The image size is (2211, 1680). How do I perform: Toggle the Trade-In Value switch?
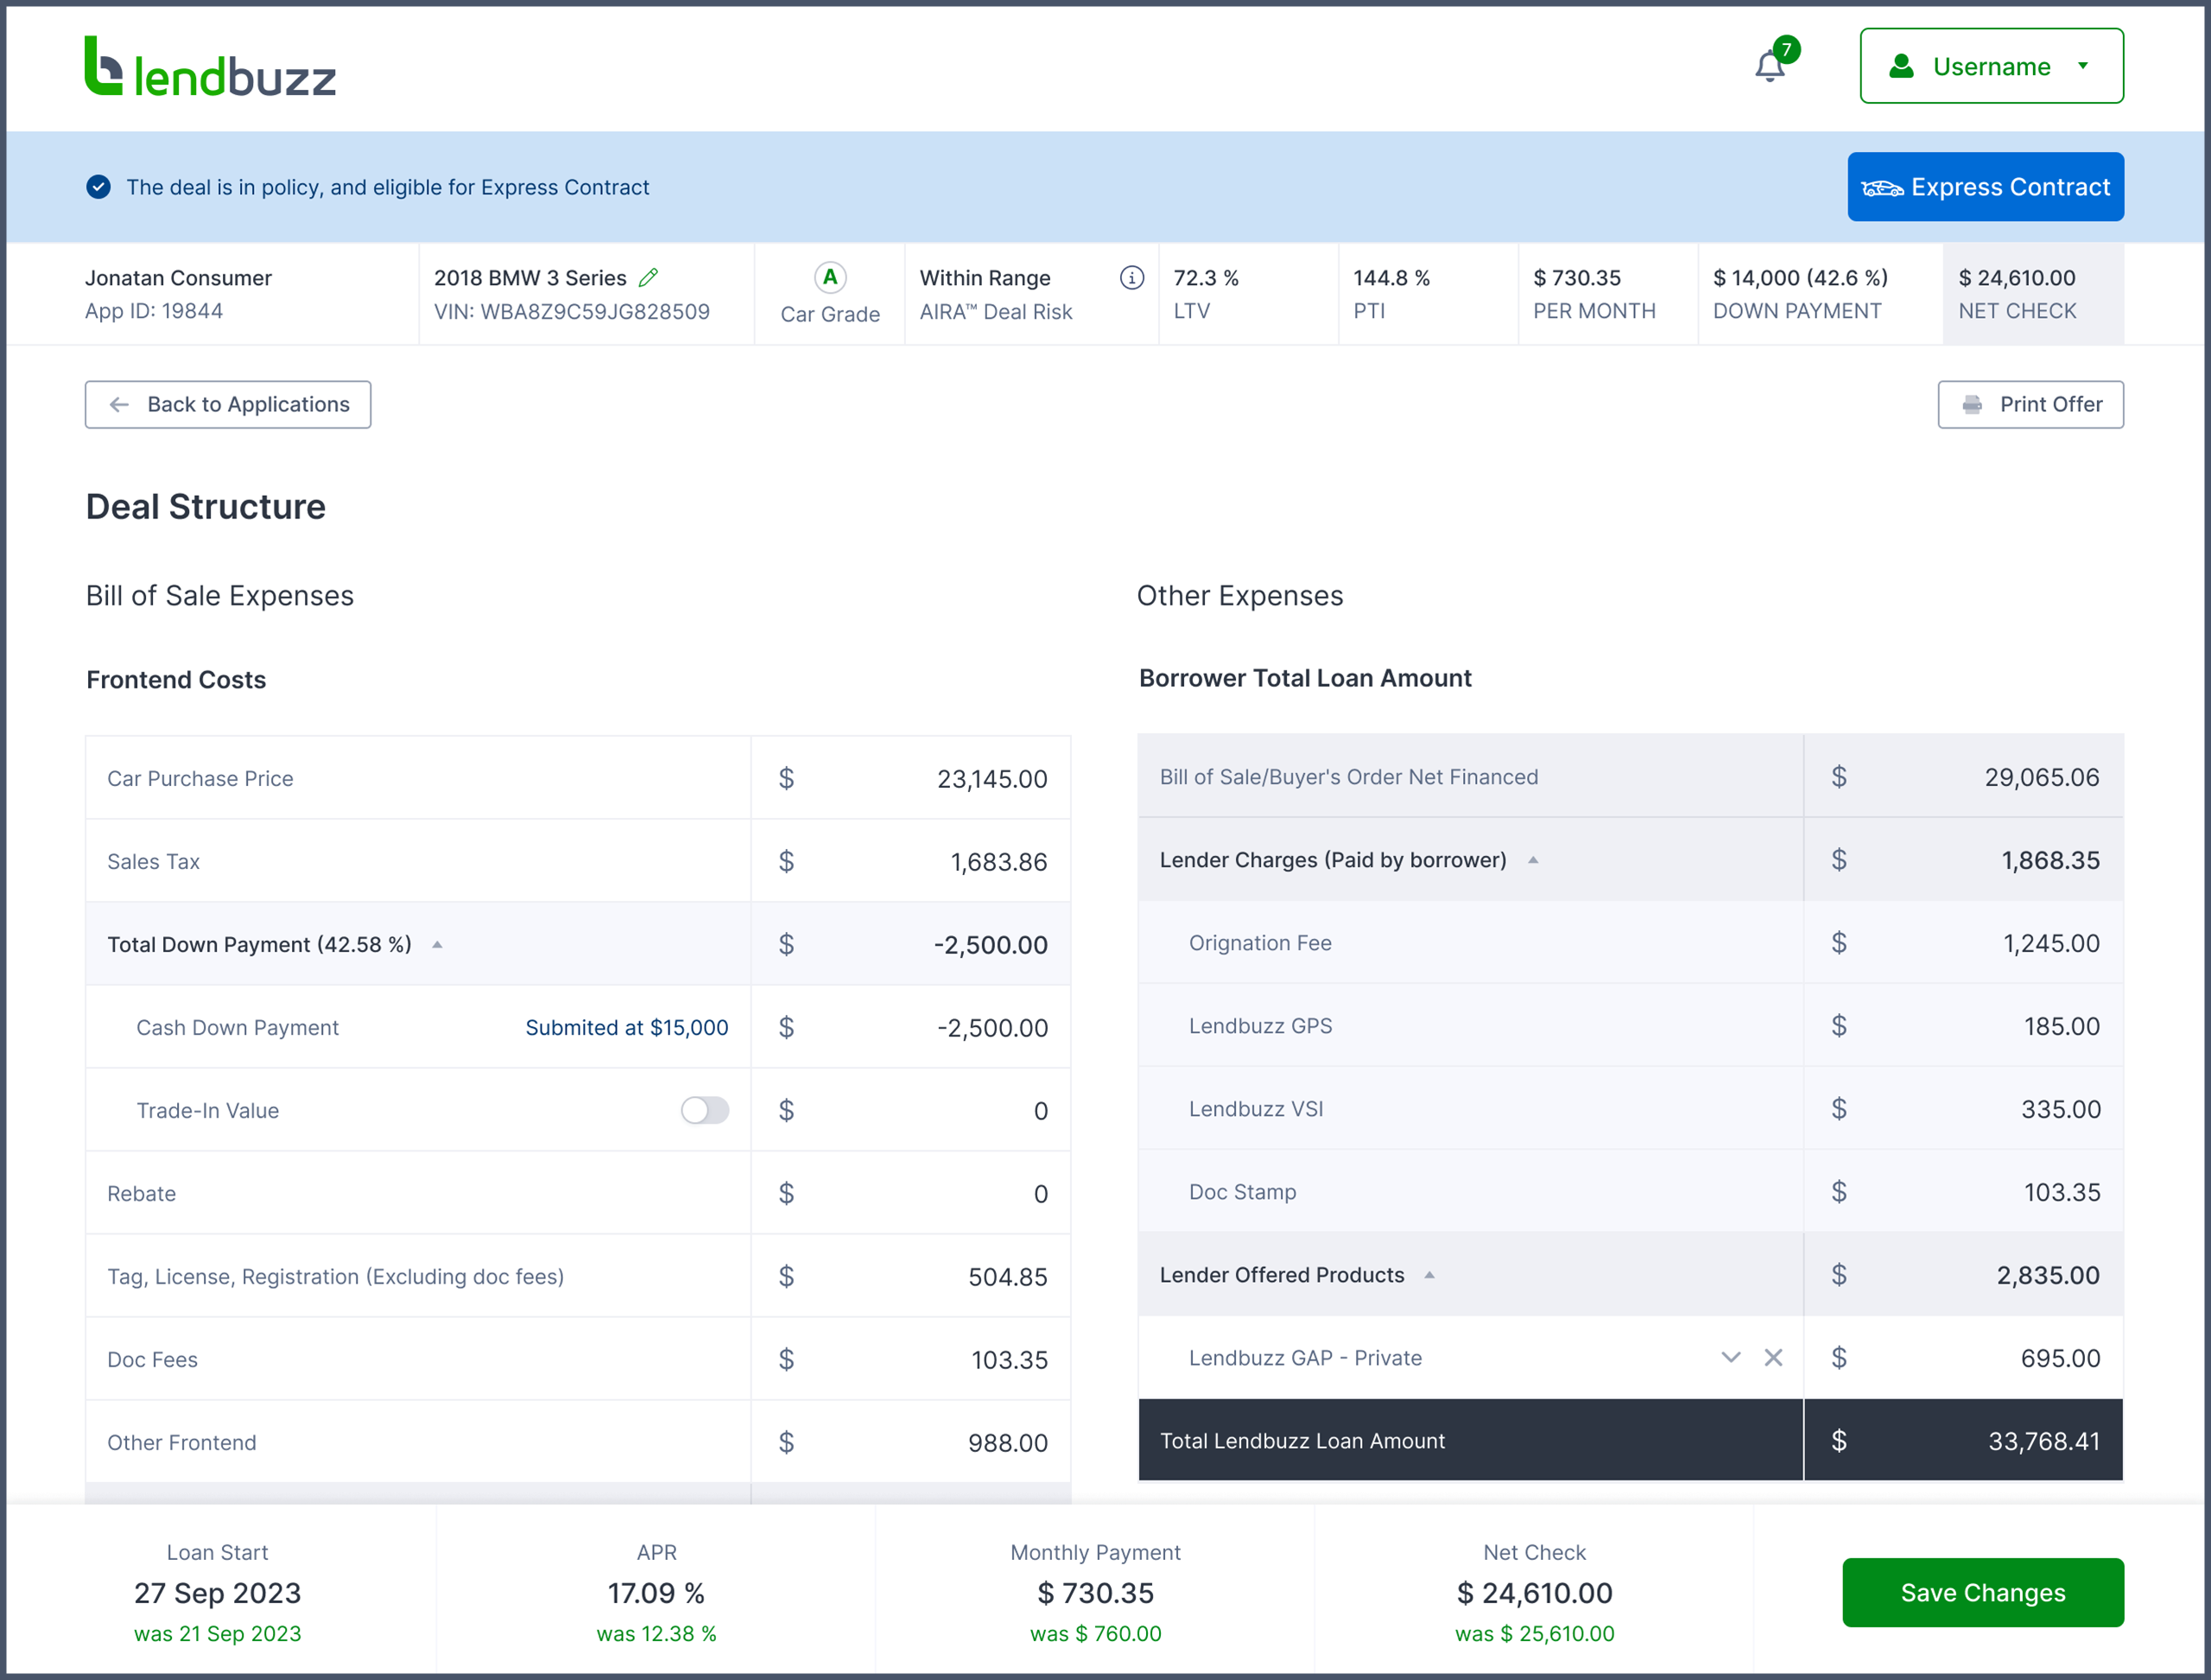[705, 1110]
